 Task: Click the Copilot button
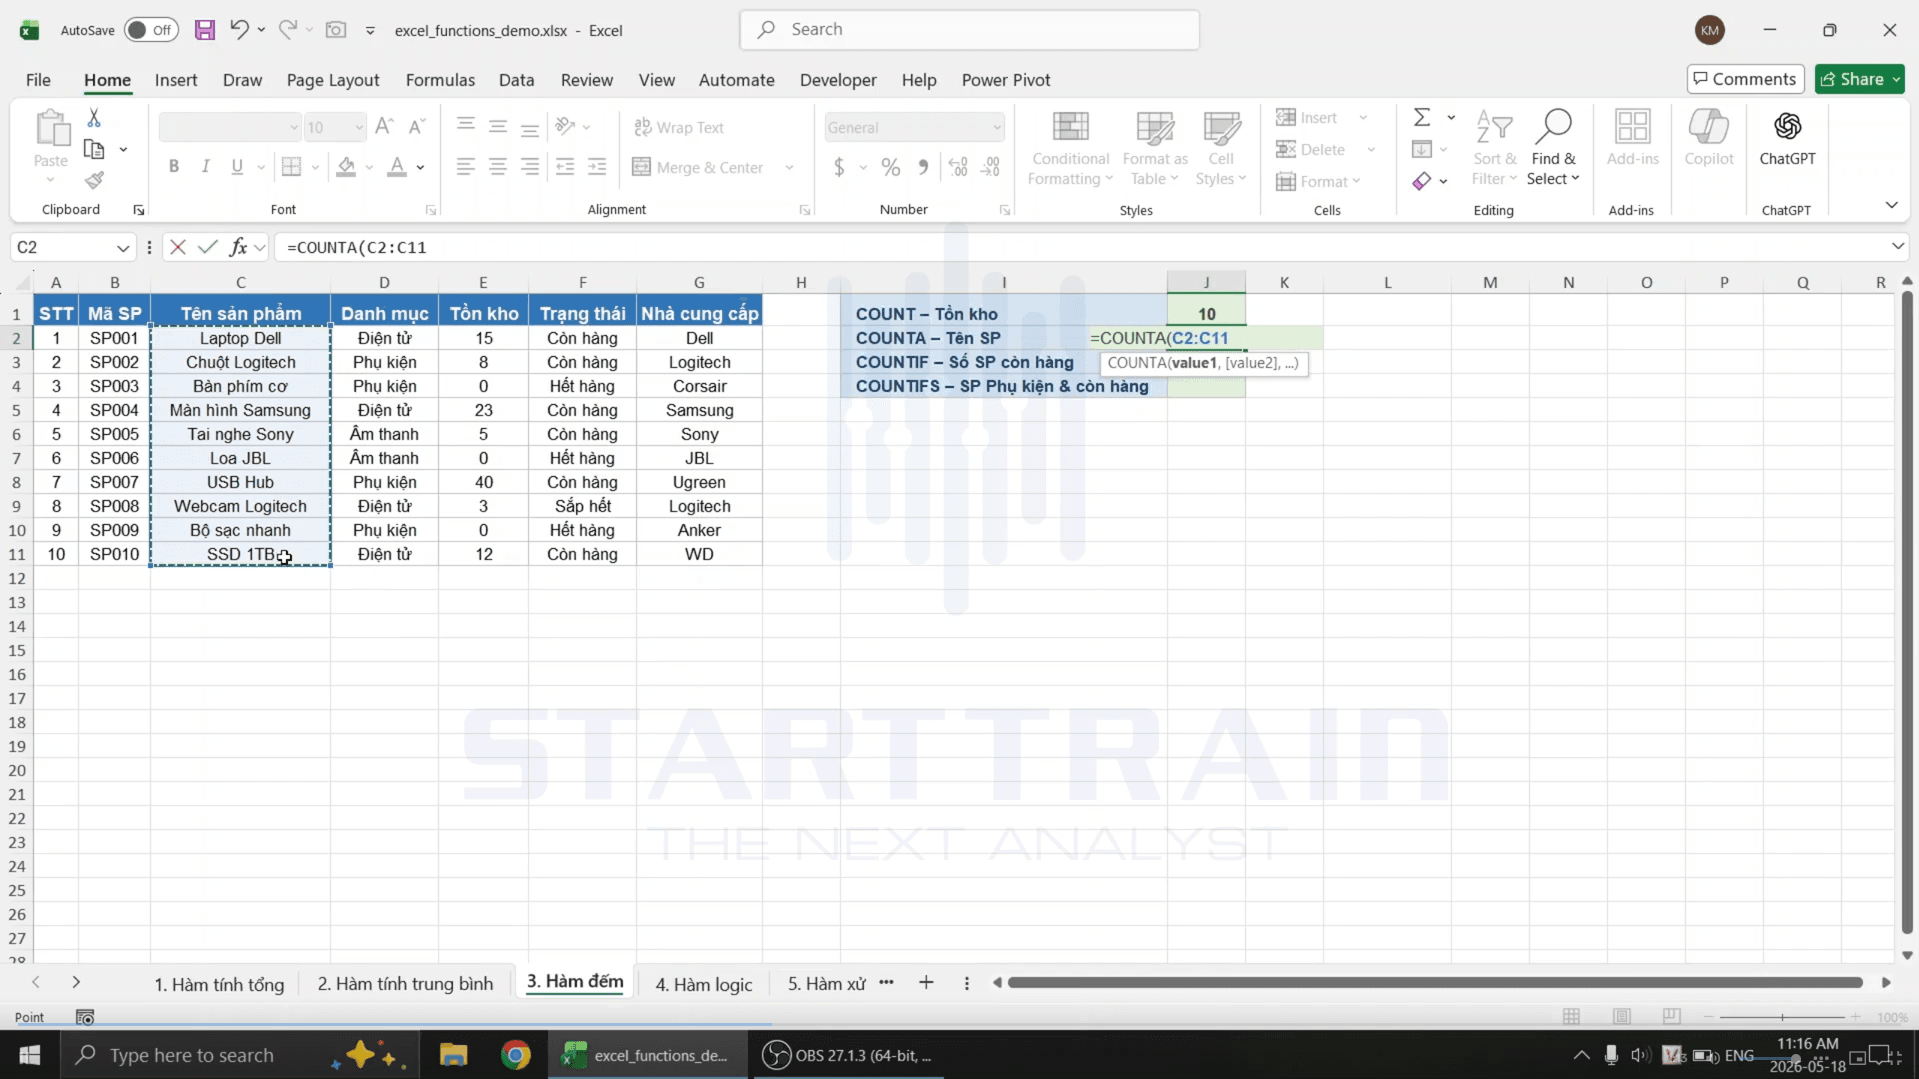[1708, 140]
